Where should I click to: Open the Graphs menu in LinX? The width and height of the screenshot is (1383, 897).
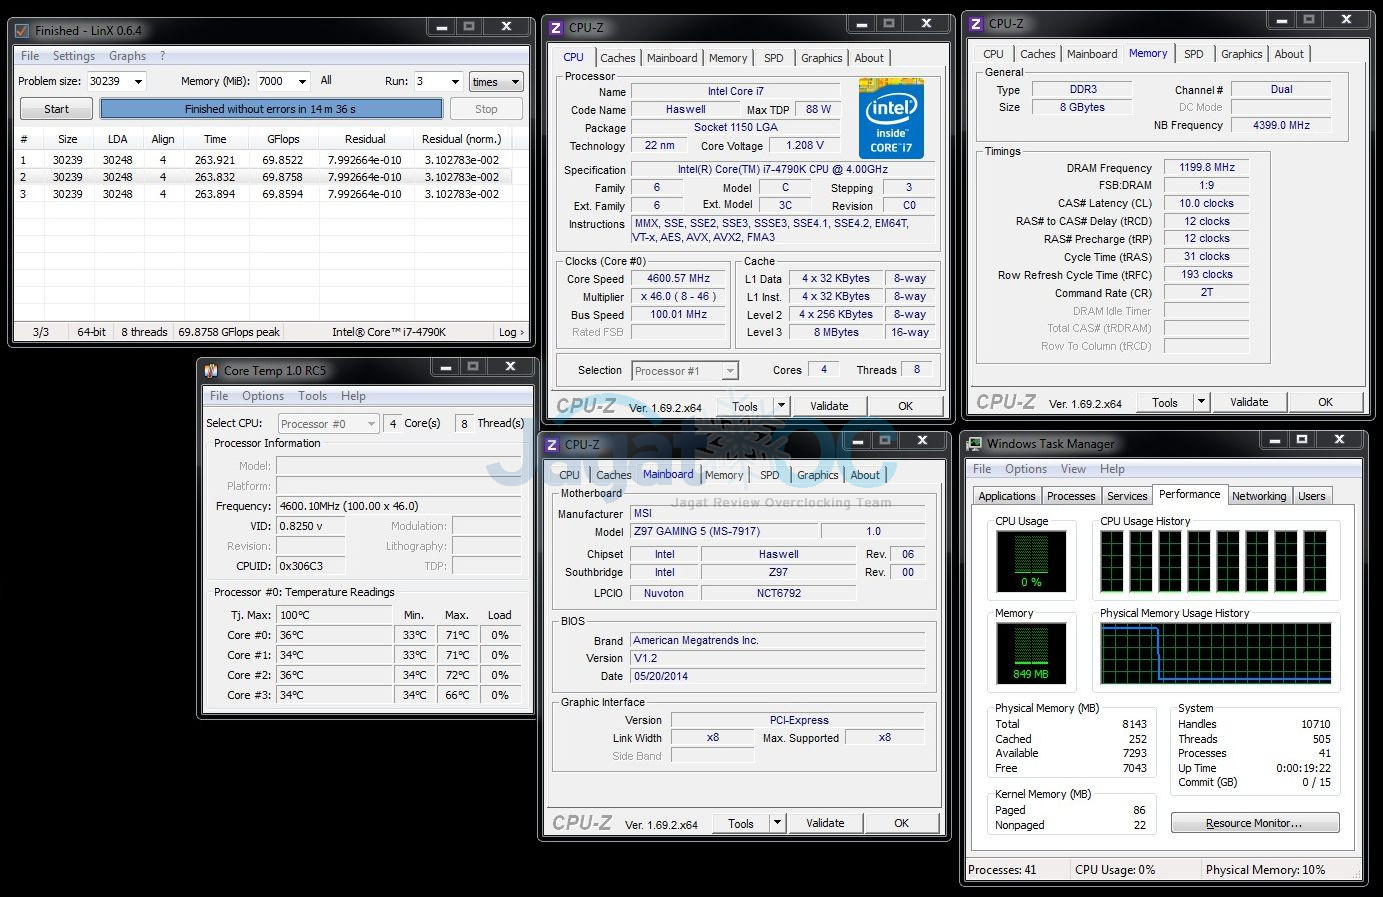pos(127,56)
